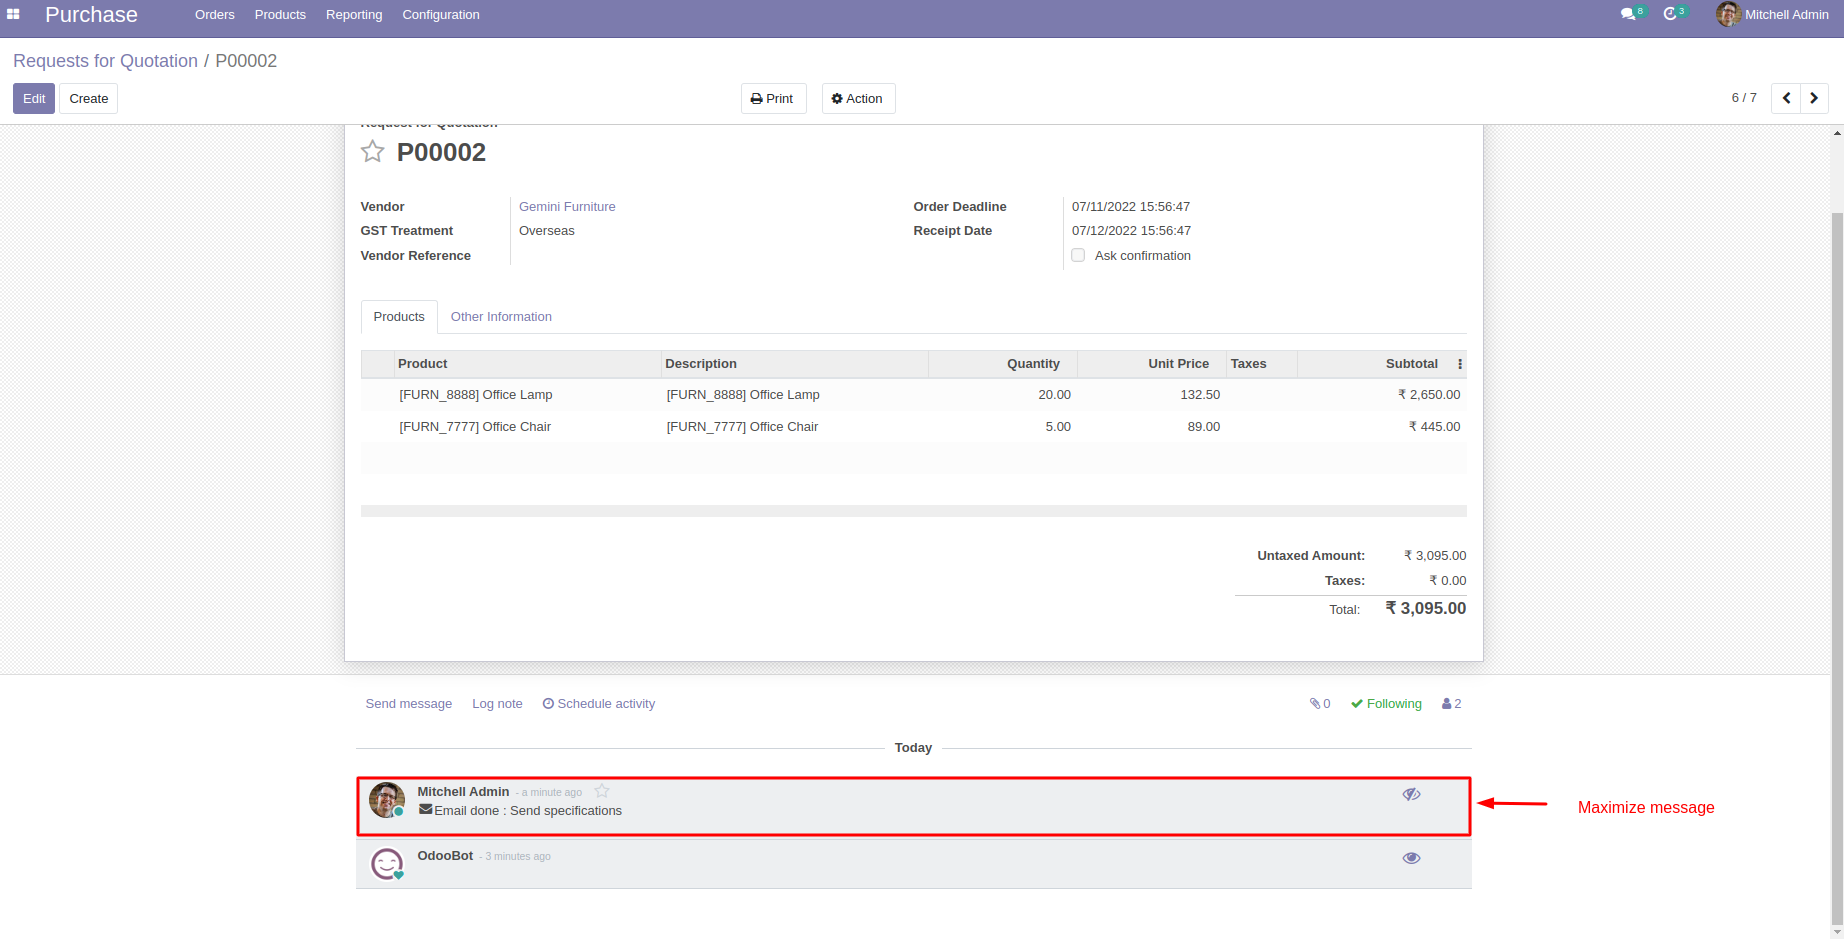Open the Print dropdown
Screen dimensions: 1844x939
(x=773, y=98)
